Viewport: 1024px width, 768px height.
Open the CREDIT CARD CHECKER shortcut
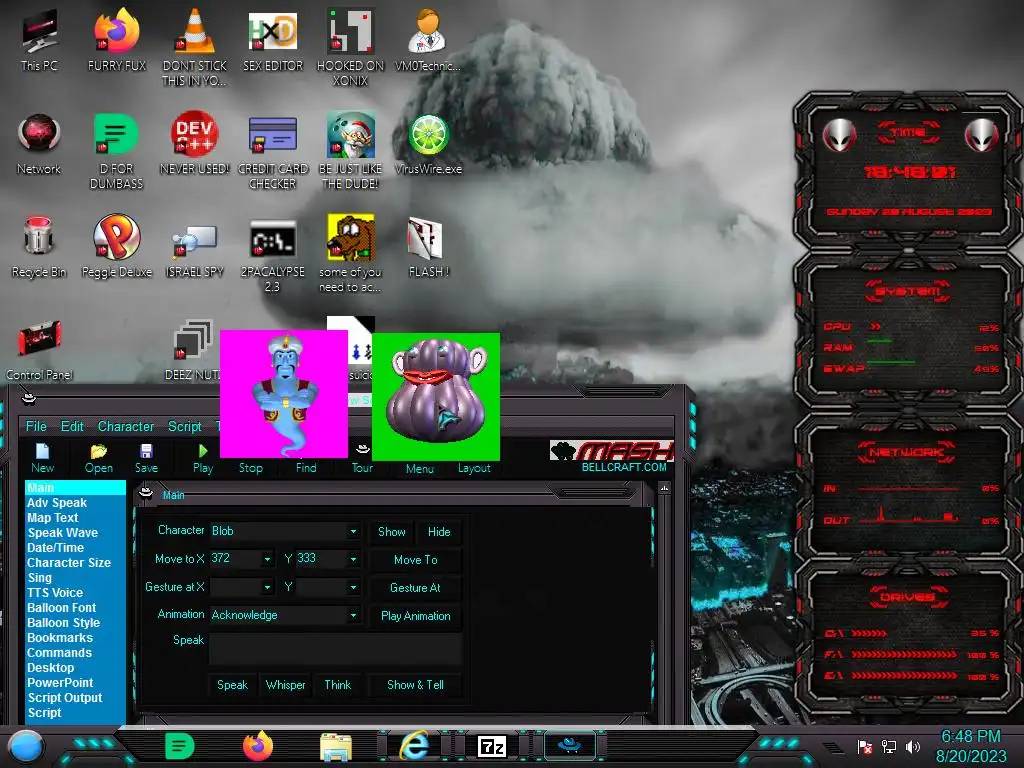[273, 151]
